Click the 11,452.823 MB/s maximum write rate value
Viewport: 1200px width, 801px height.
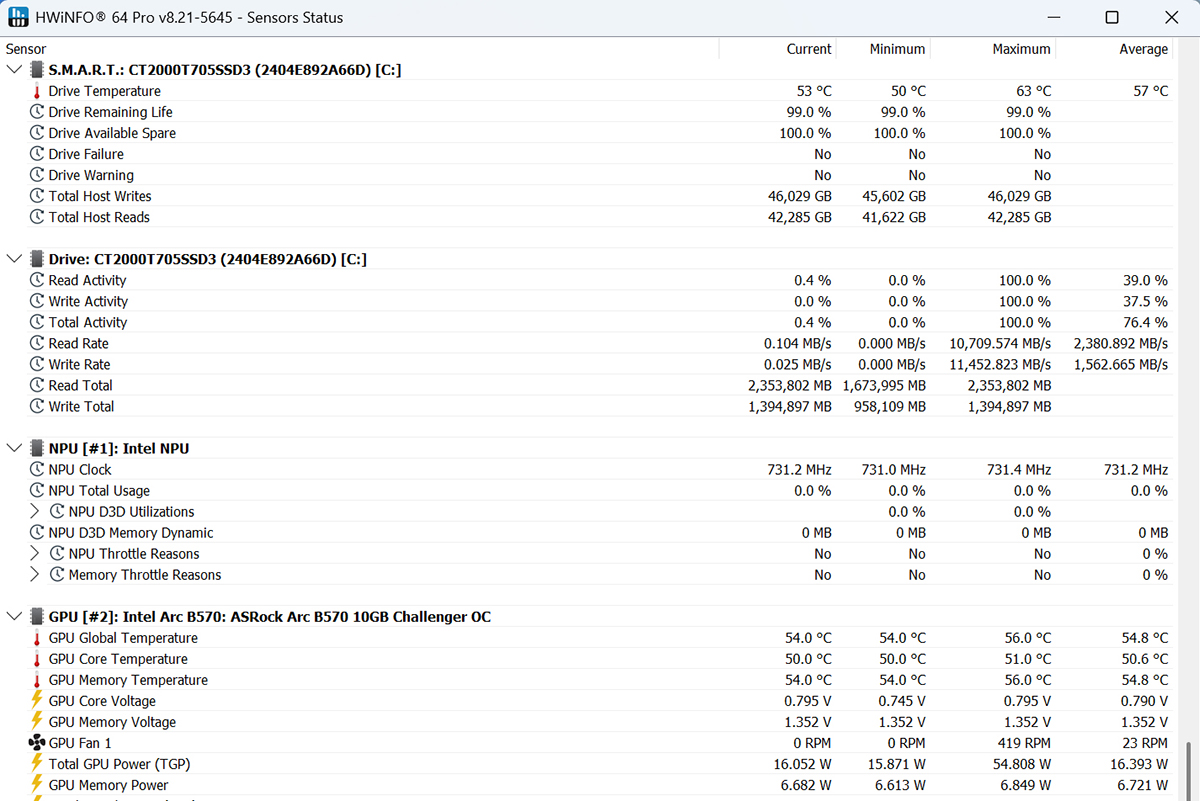click(x=1000, y=364)
